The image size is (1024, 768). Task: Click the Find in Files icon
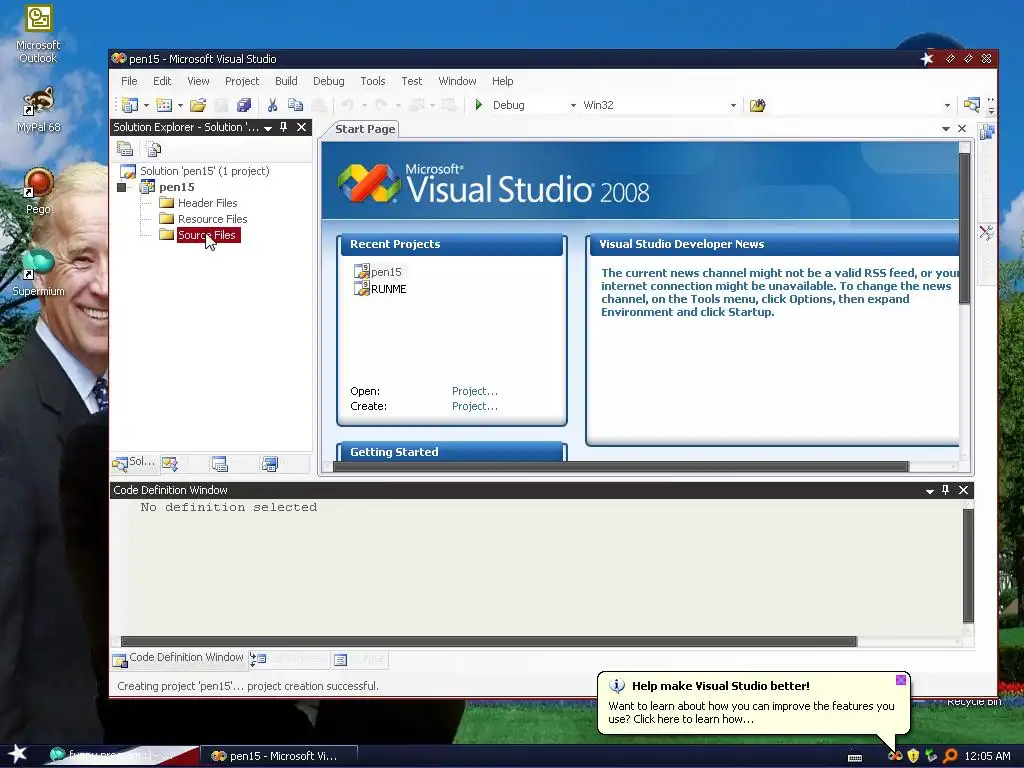(757, 105)
